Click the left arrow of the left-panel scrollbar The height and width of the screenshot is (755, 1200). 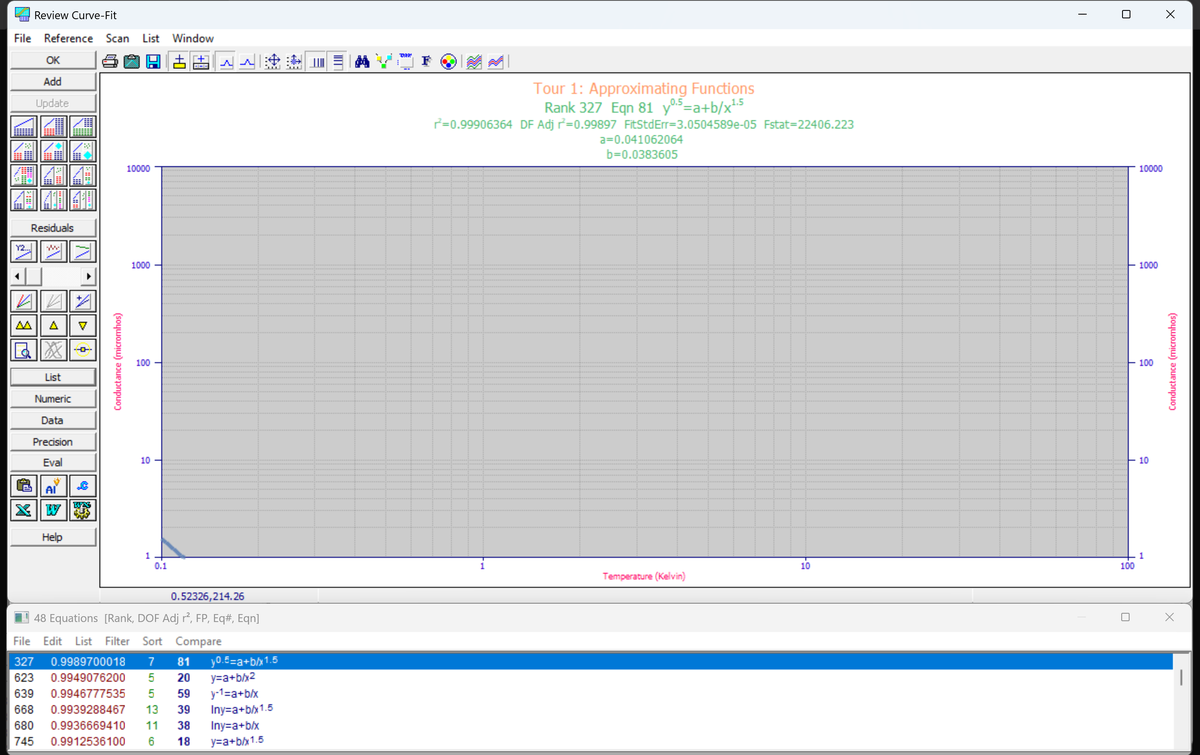click(17, 275)
